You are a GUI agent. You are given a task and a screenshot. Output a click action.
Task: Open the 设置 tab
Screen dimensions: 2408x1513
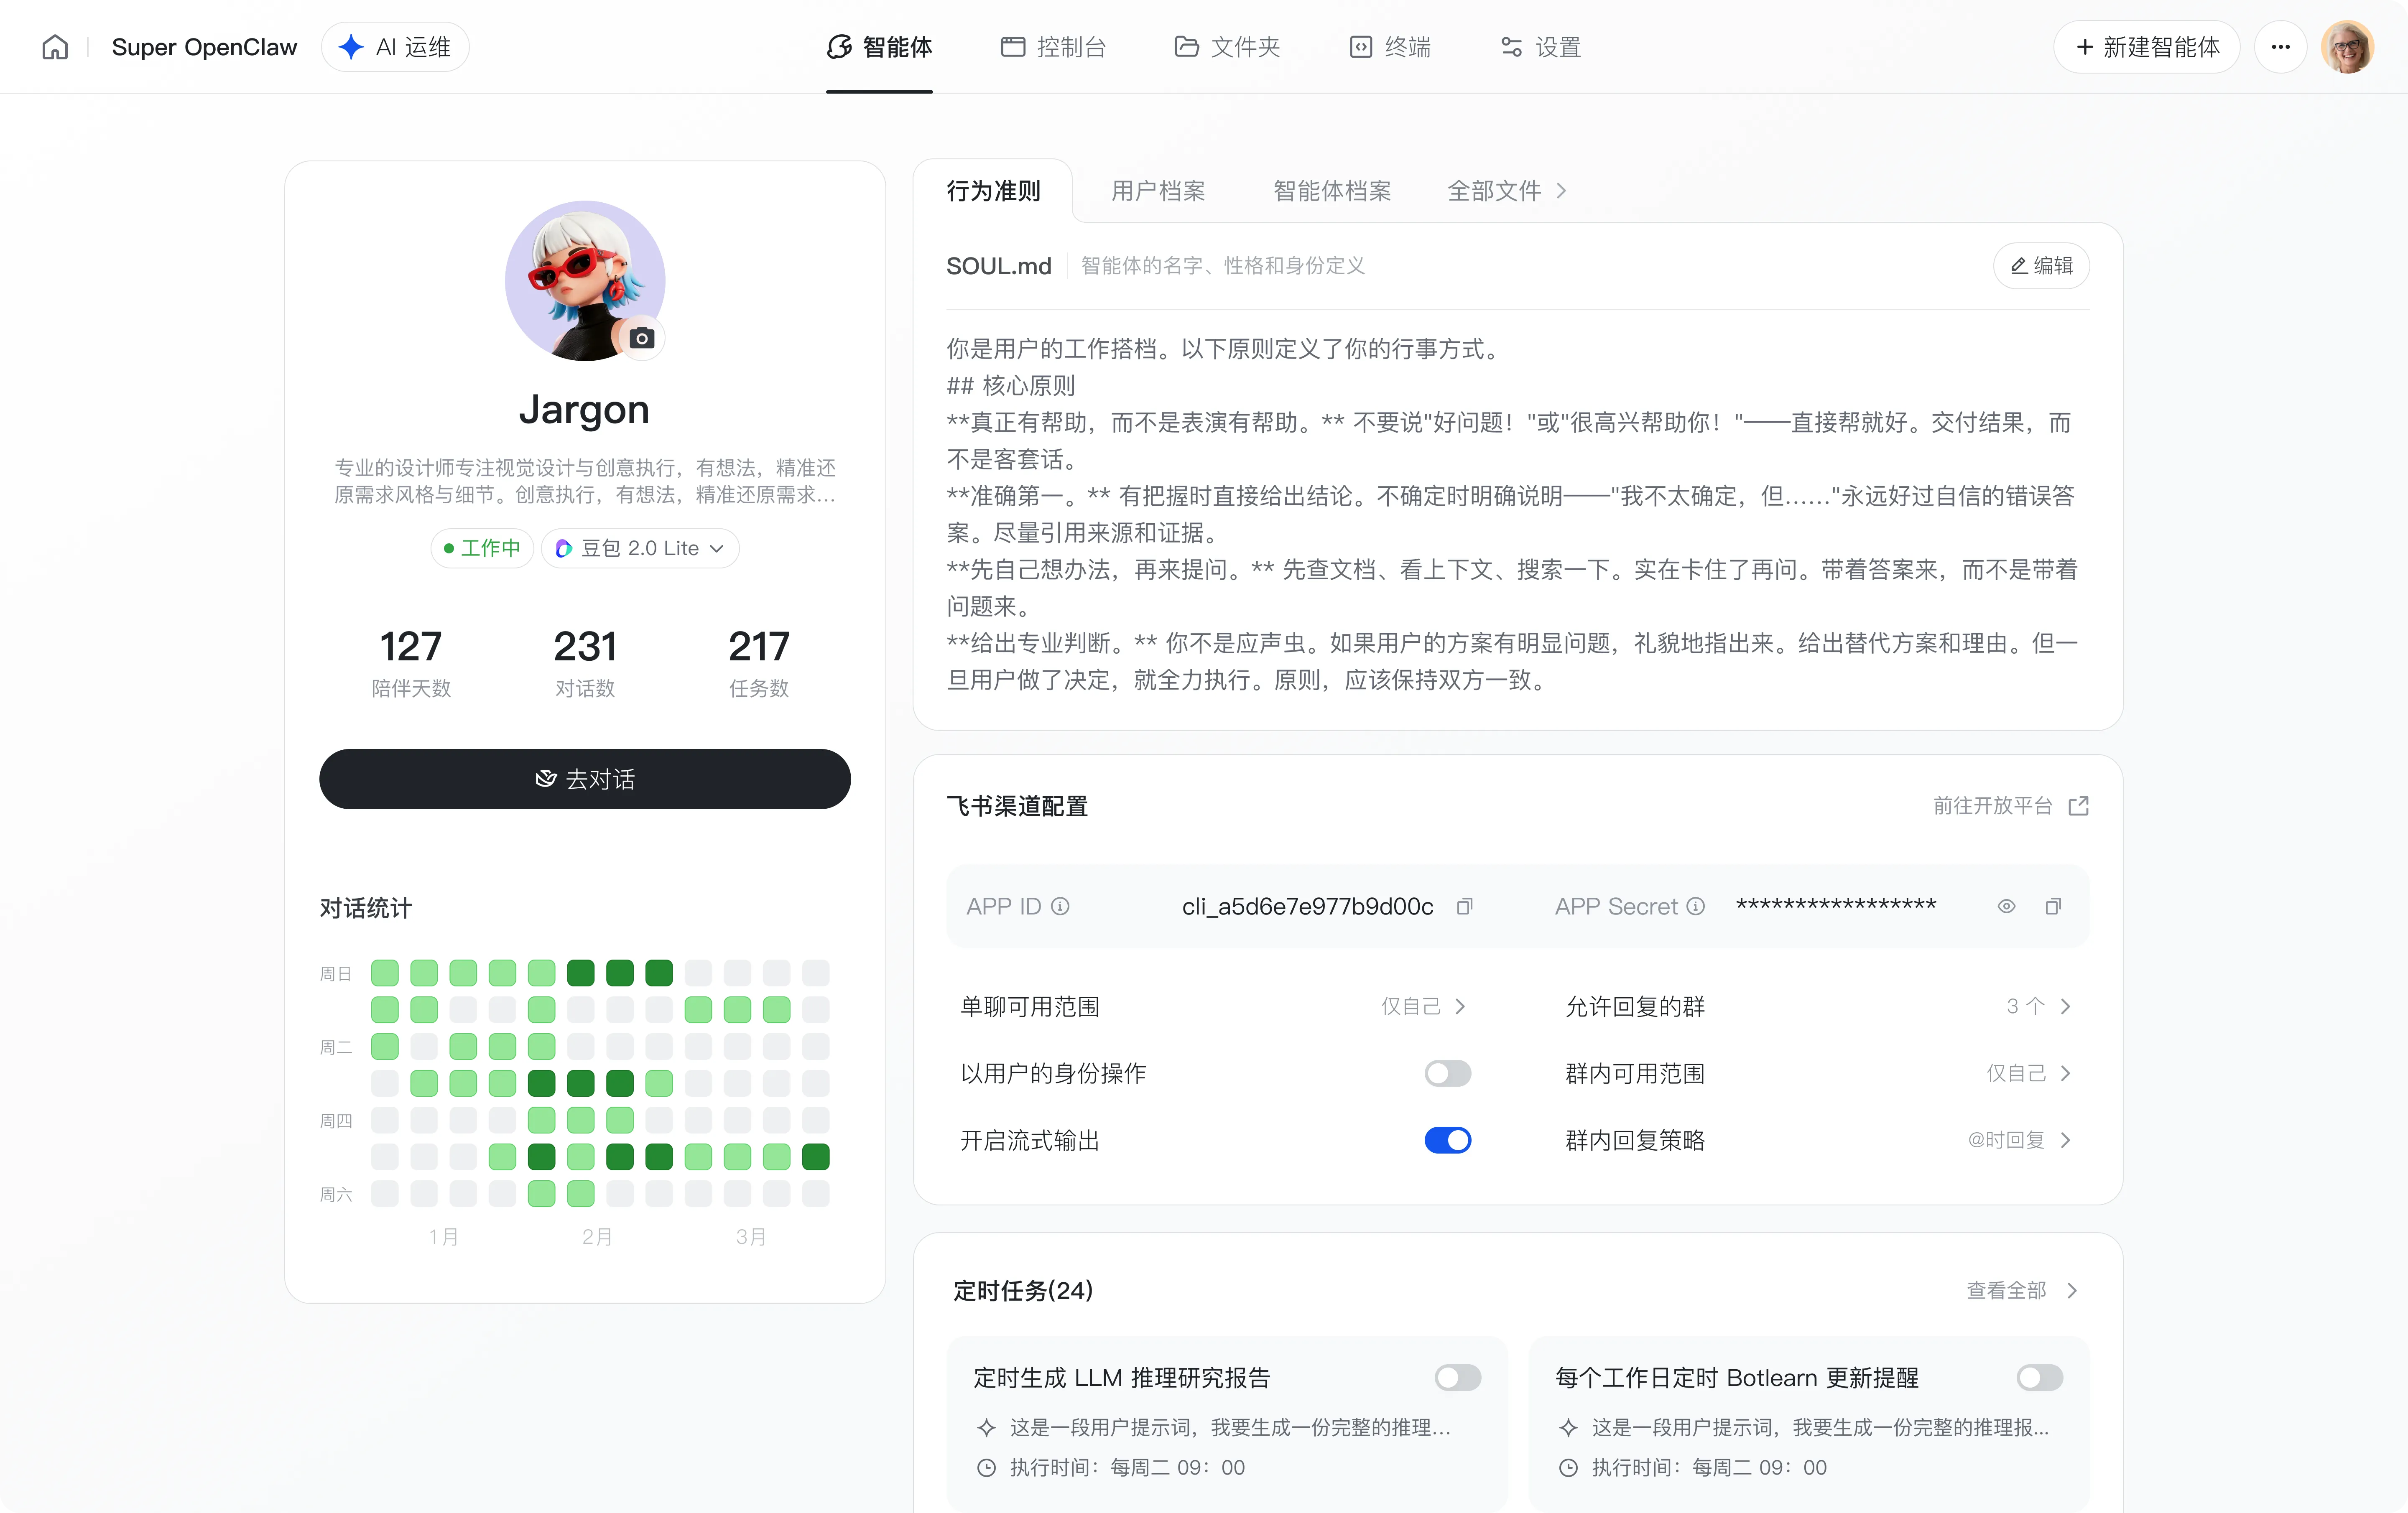1541,47
